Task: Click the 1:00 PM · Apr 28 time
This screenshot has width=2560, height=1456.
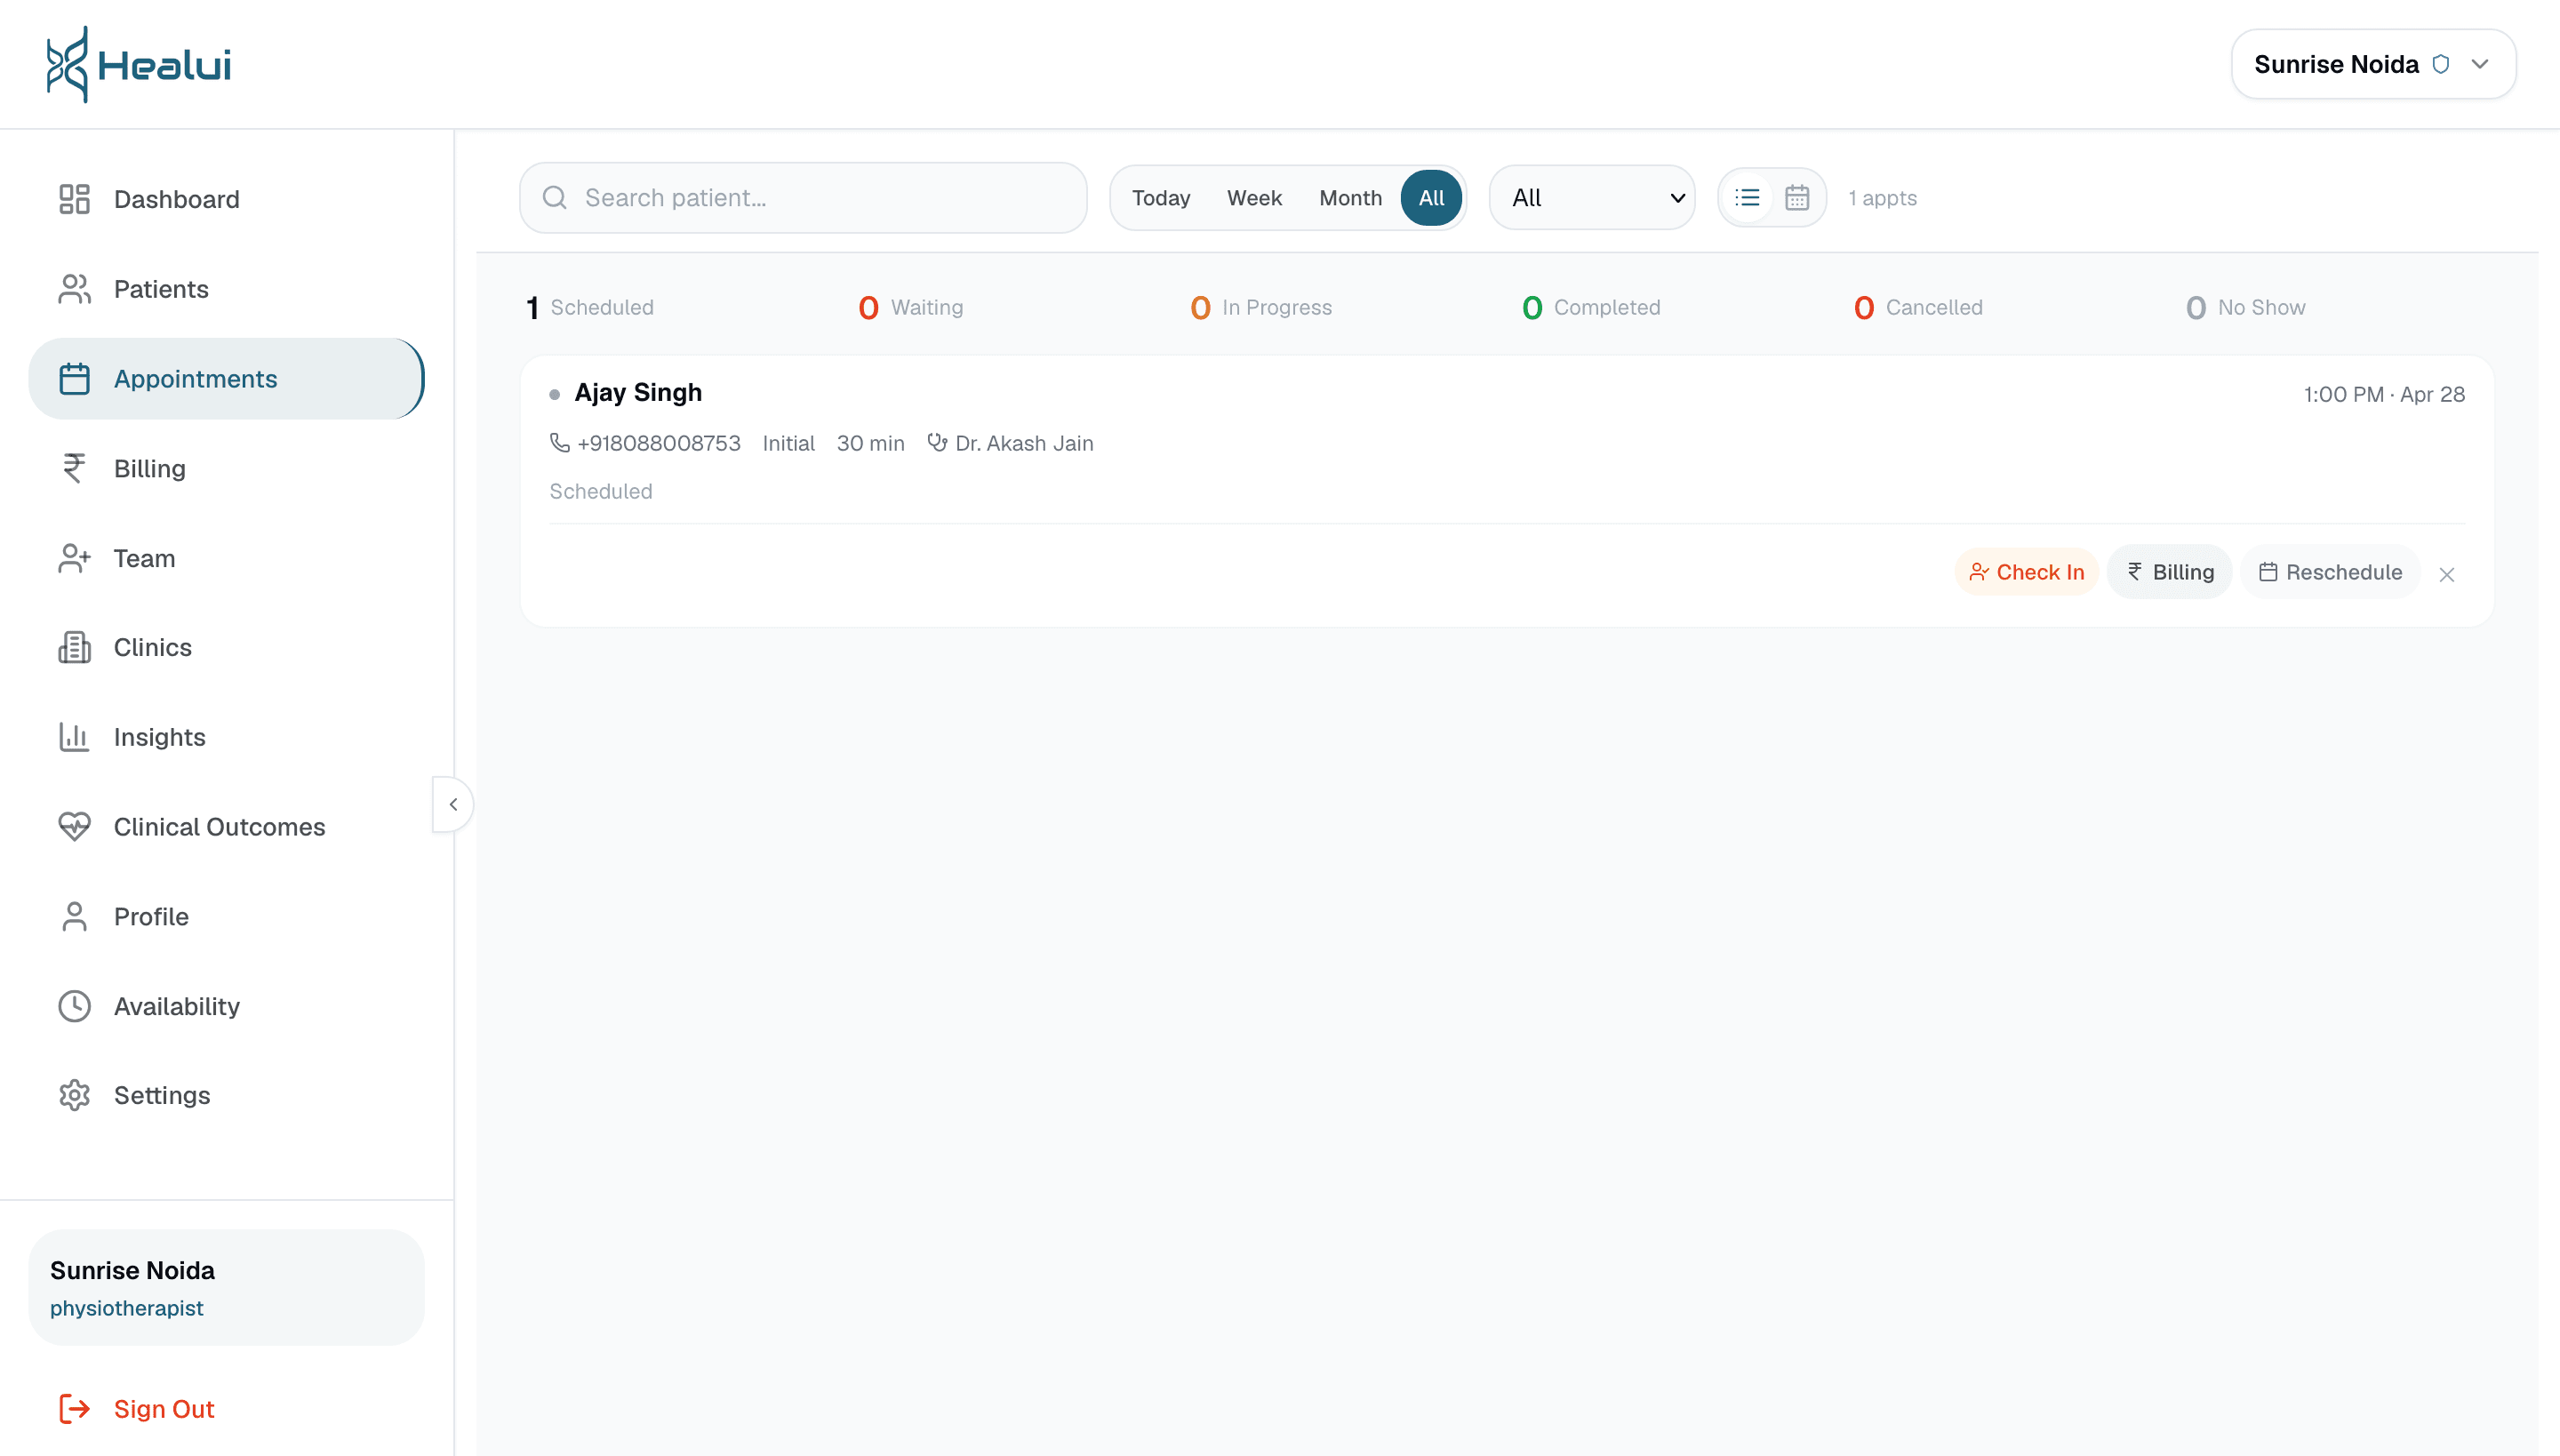Action: pyautogui.click(x=2384, y=394)
